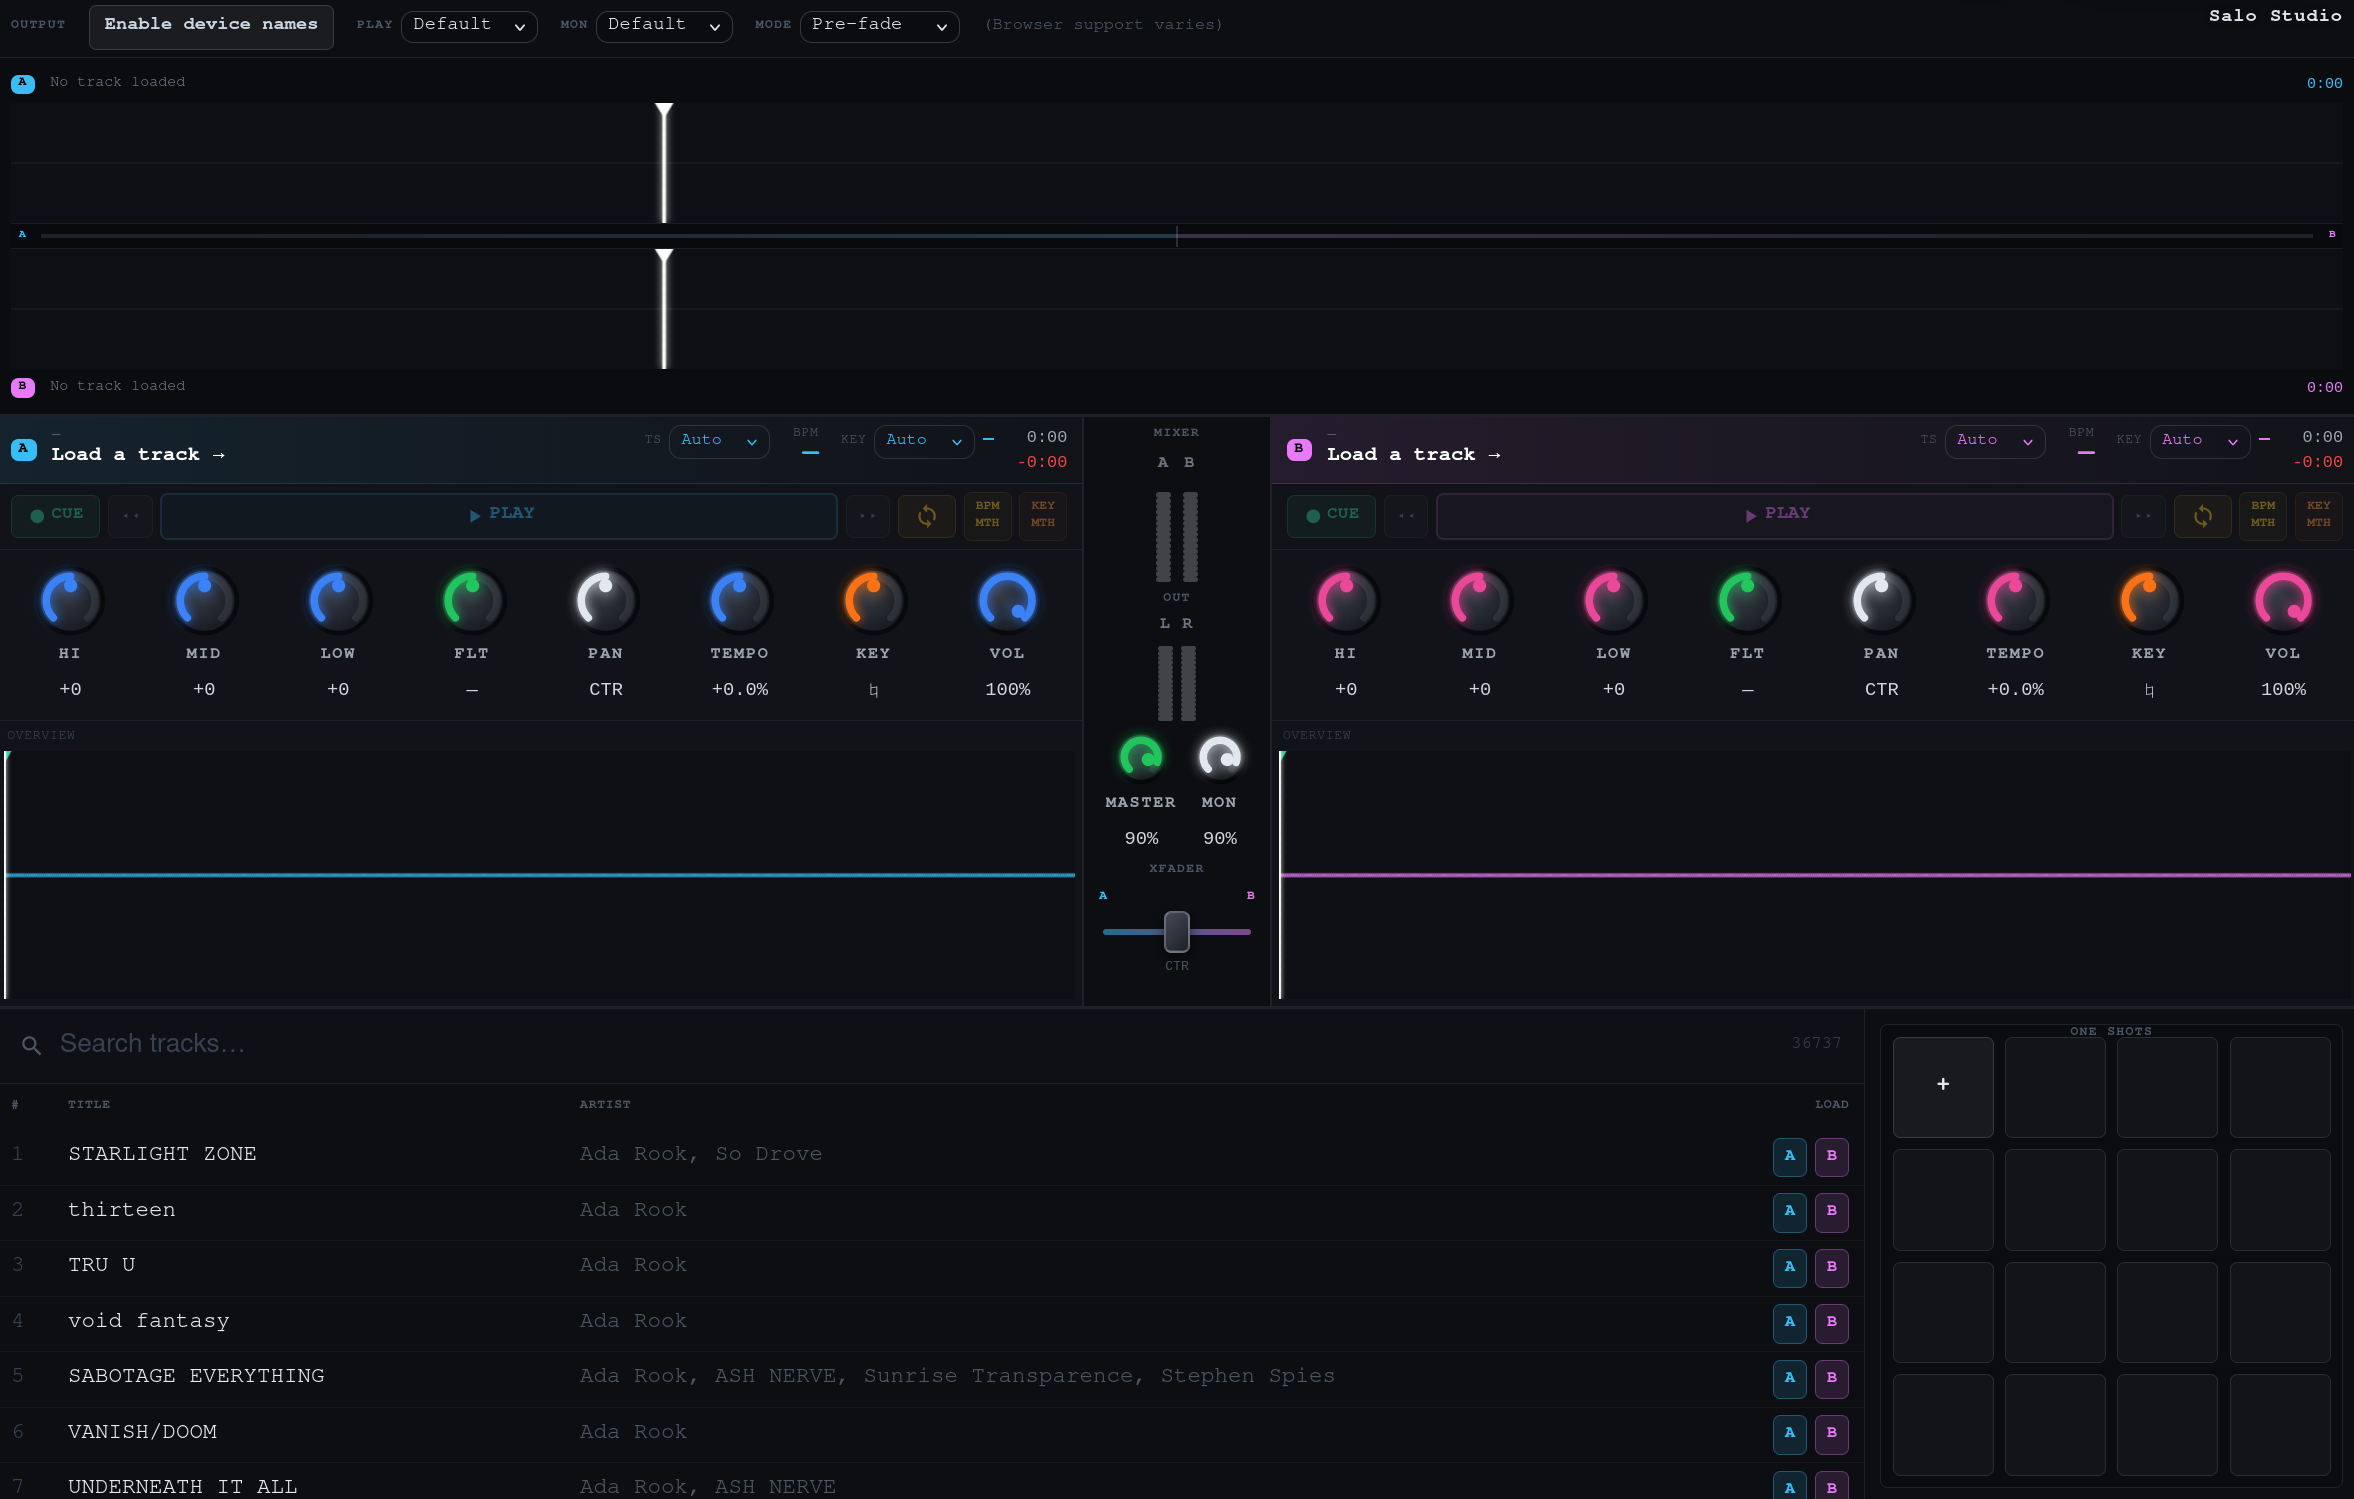Open the PLAY output device dropdown
Image resolution: width=2354 pixels, height=1499 pixels.
(x=469, y=25)
